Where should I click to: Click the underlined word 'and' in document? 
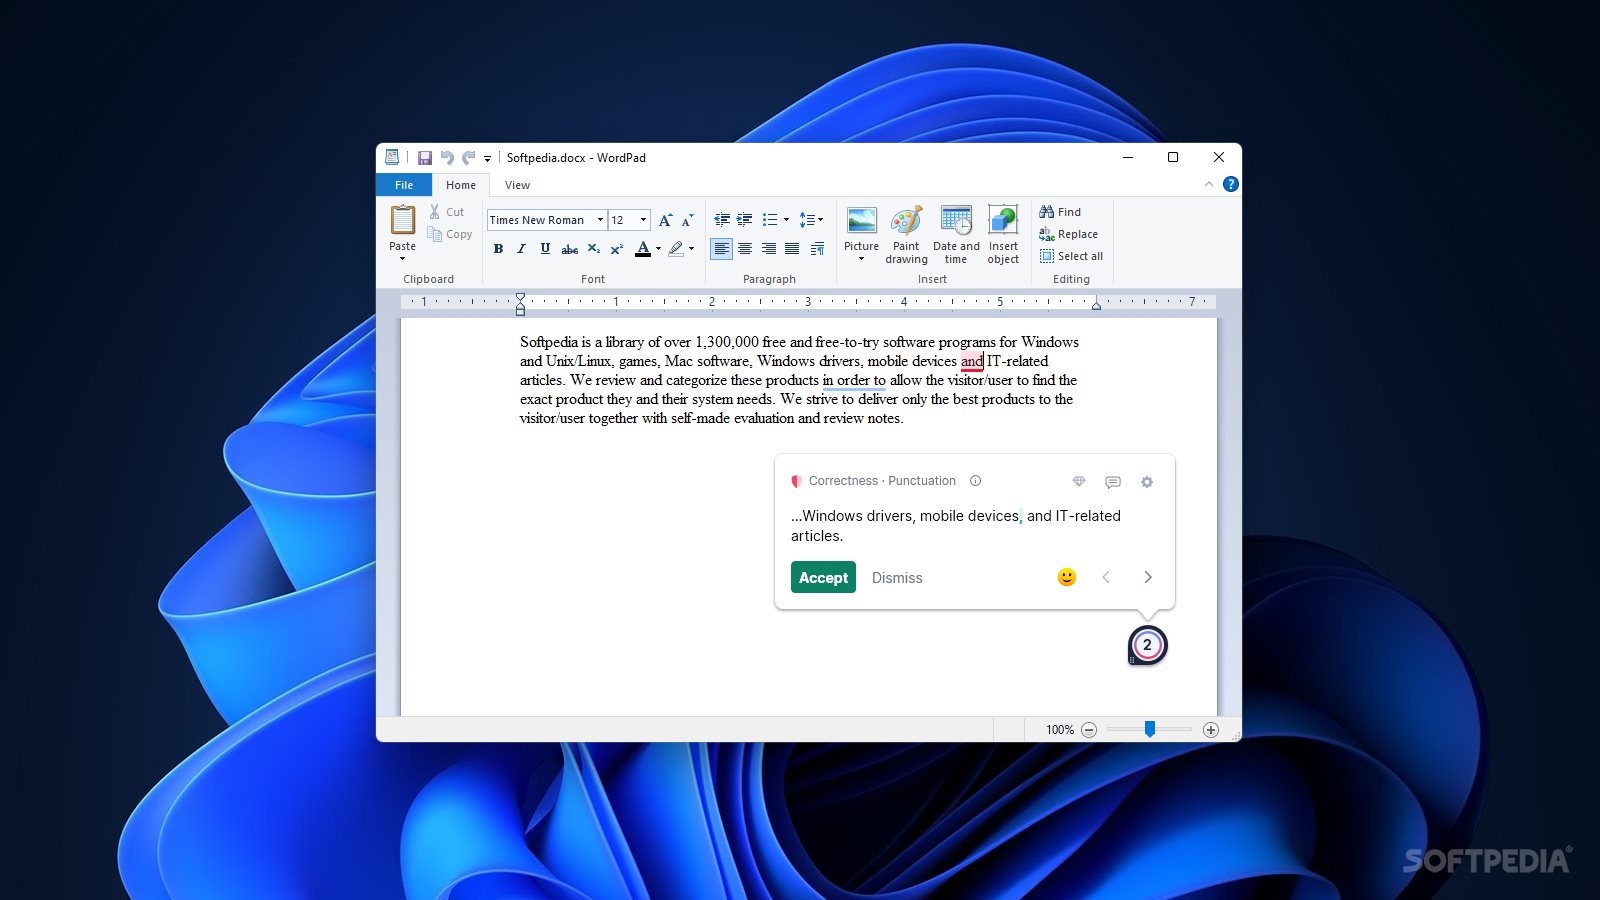972,361
